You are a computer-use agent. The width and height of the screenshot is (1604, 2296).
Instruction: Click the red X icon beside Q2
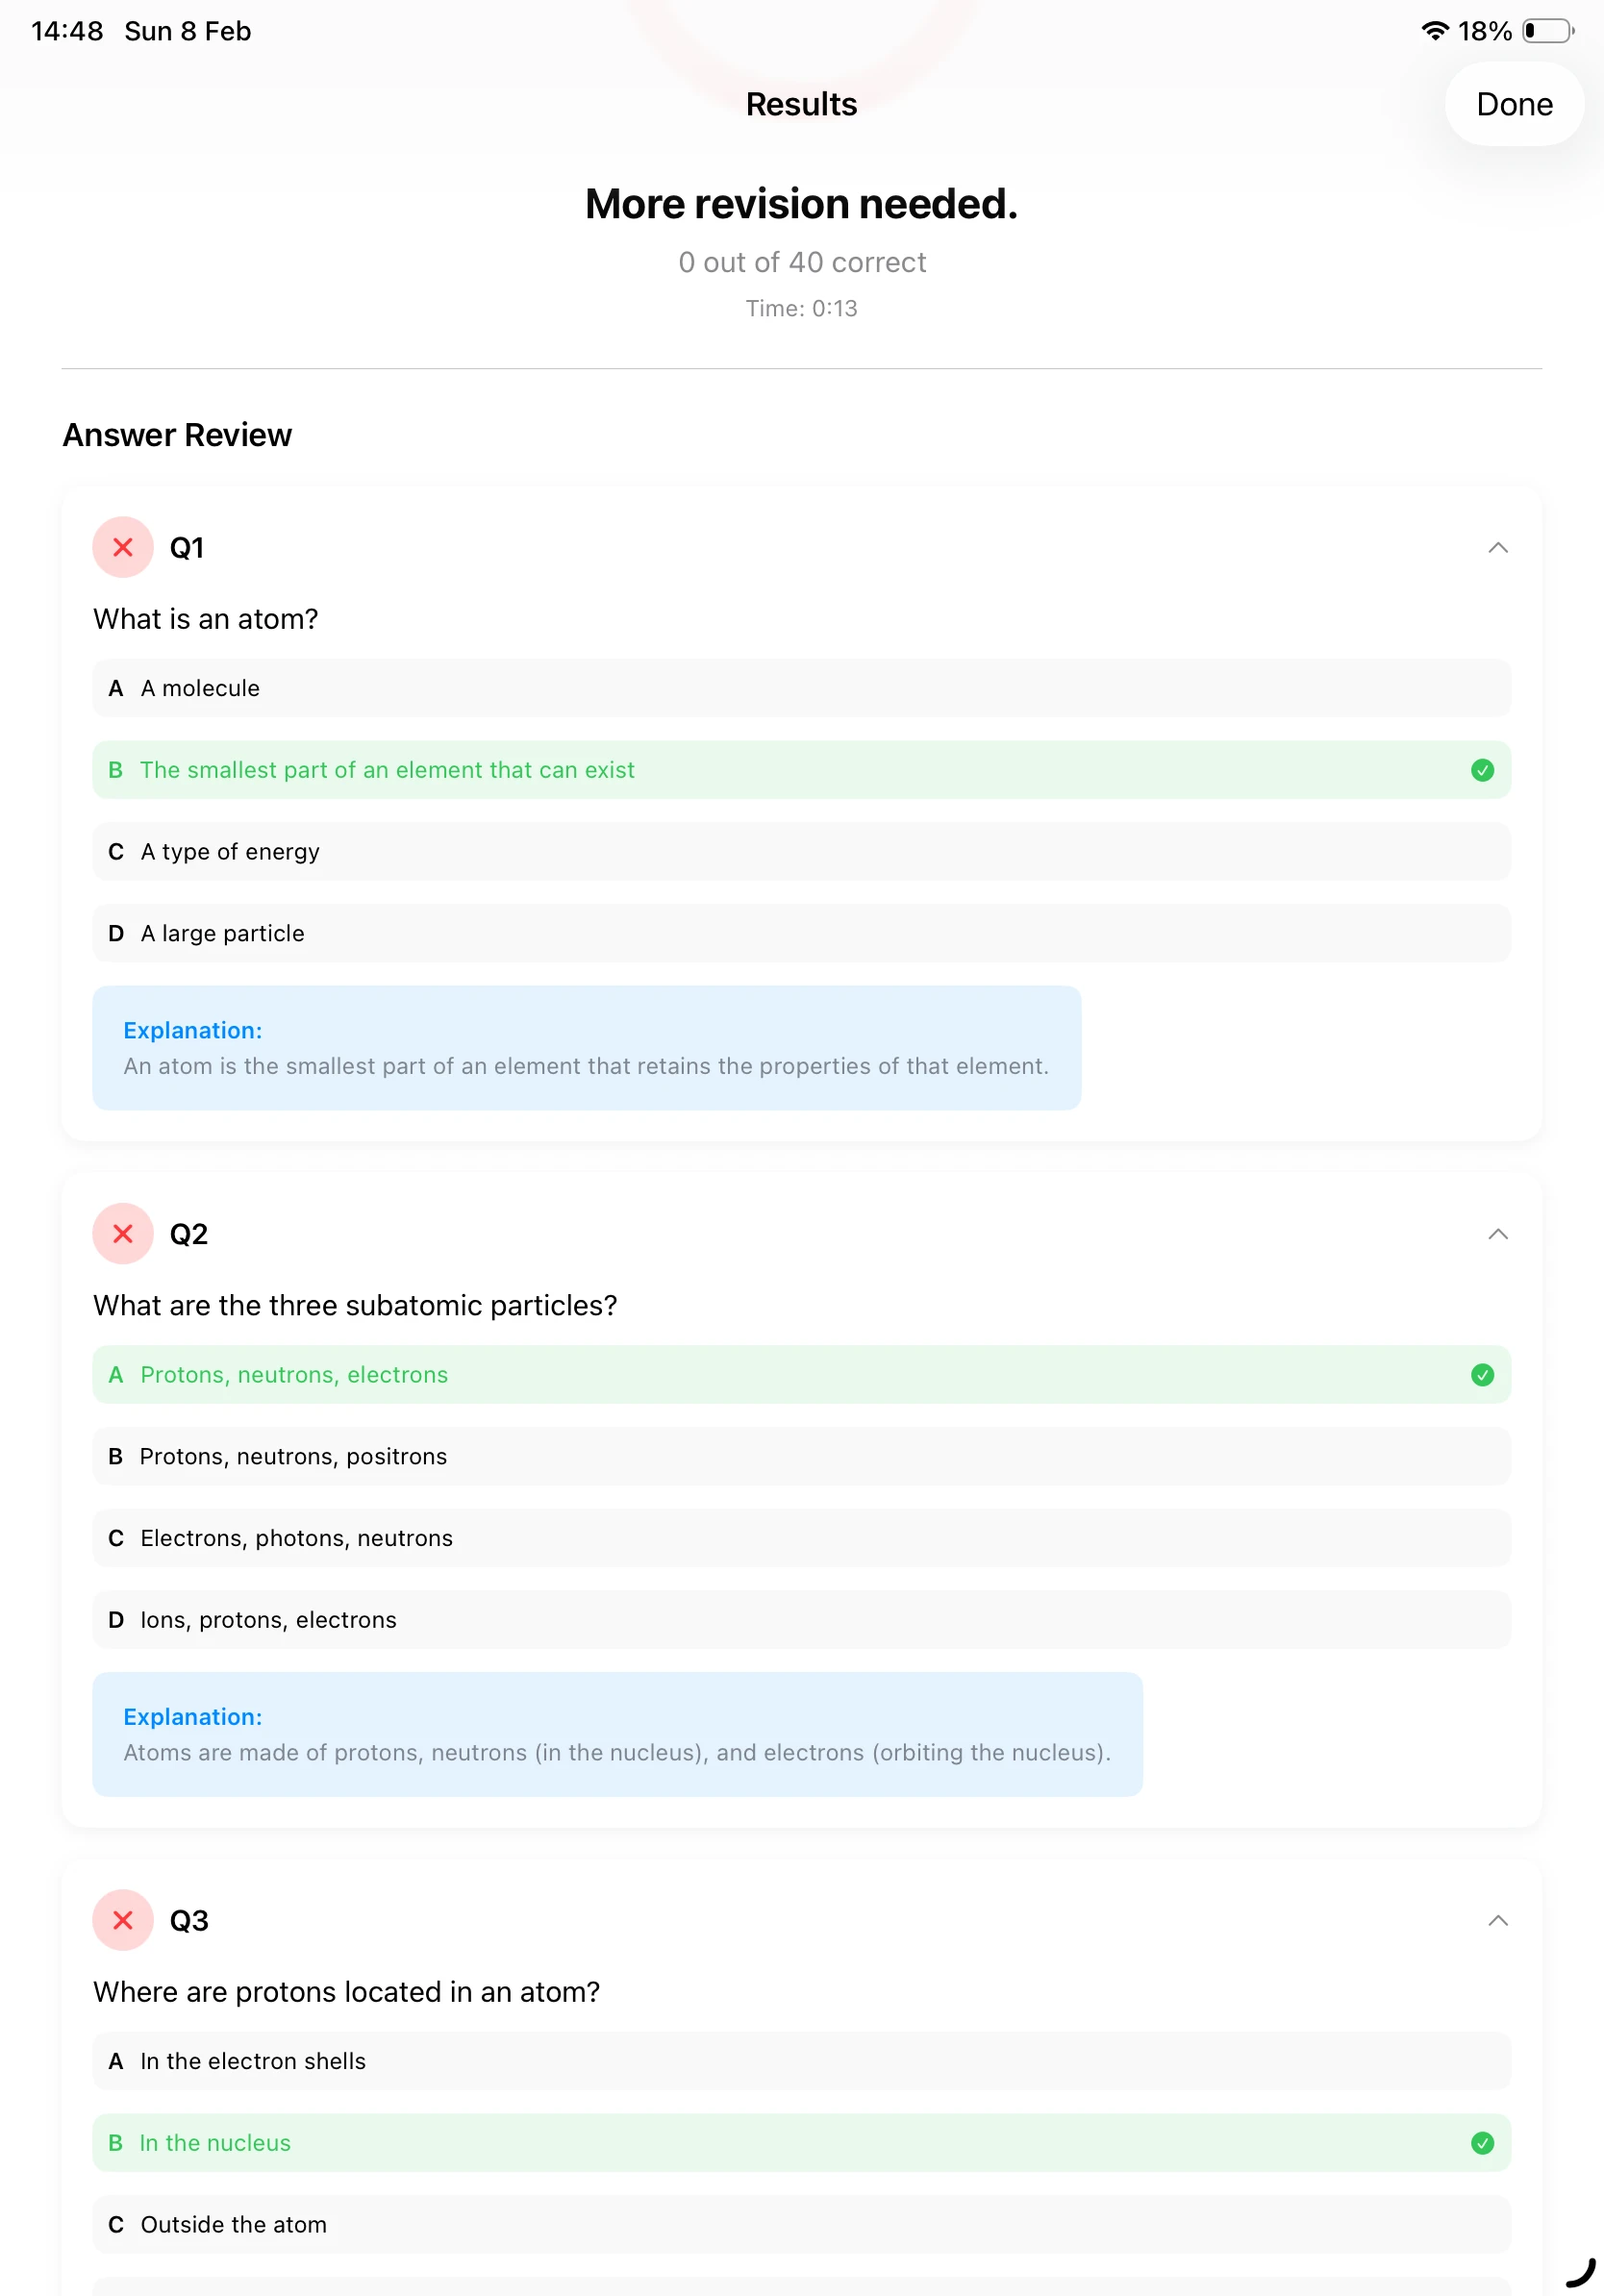click(122, 1234)
